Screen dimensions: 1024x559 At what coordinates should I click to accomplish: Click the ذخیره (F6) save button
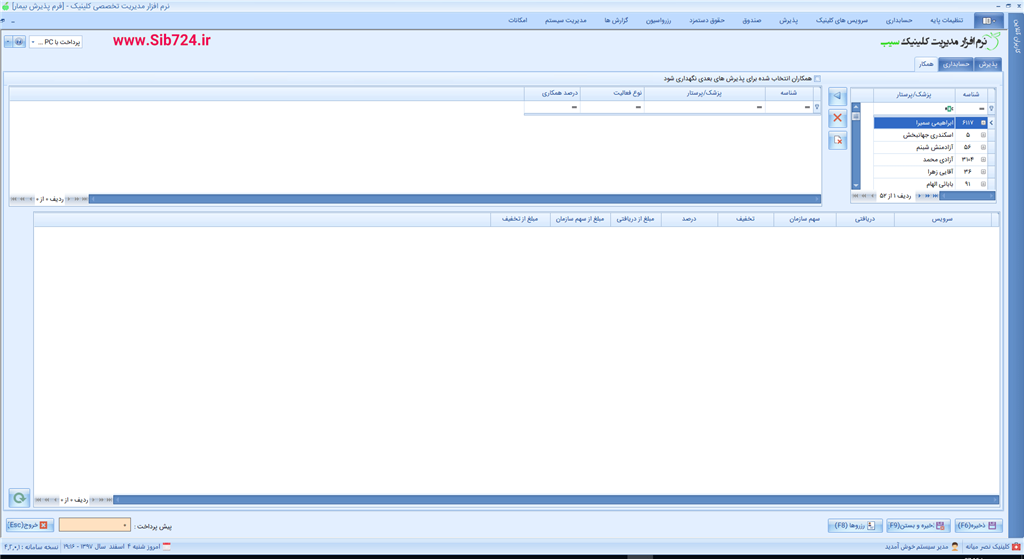point(978,525)
